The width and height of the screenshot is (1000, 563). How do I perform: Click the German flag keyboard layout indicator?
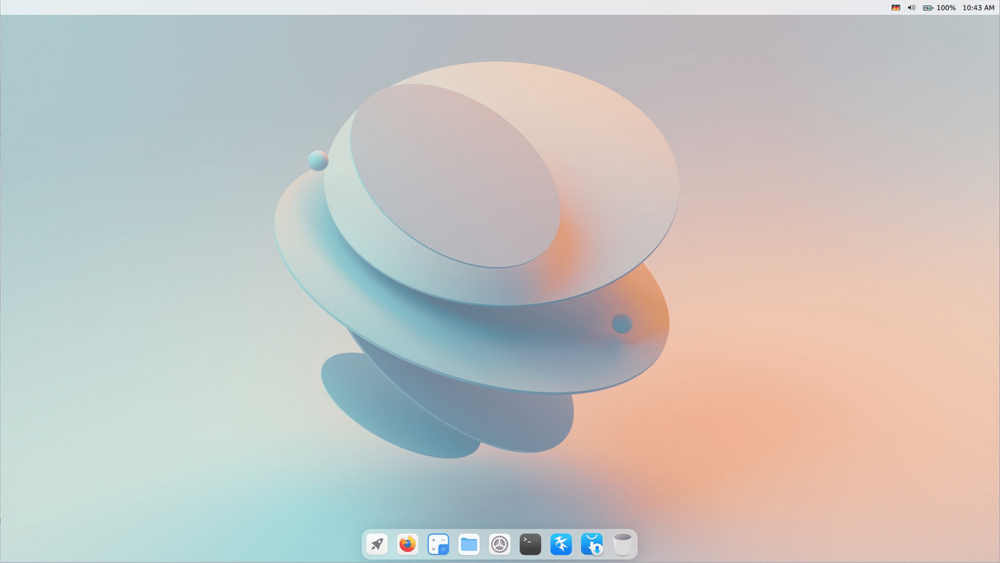pos(895,8)
